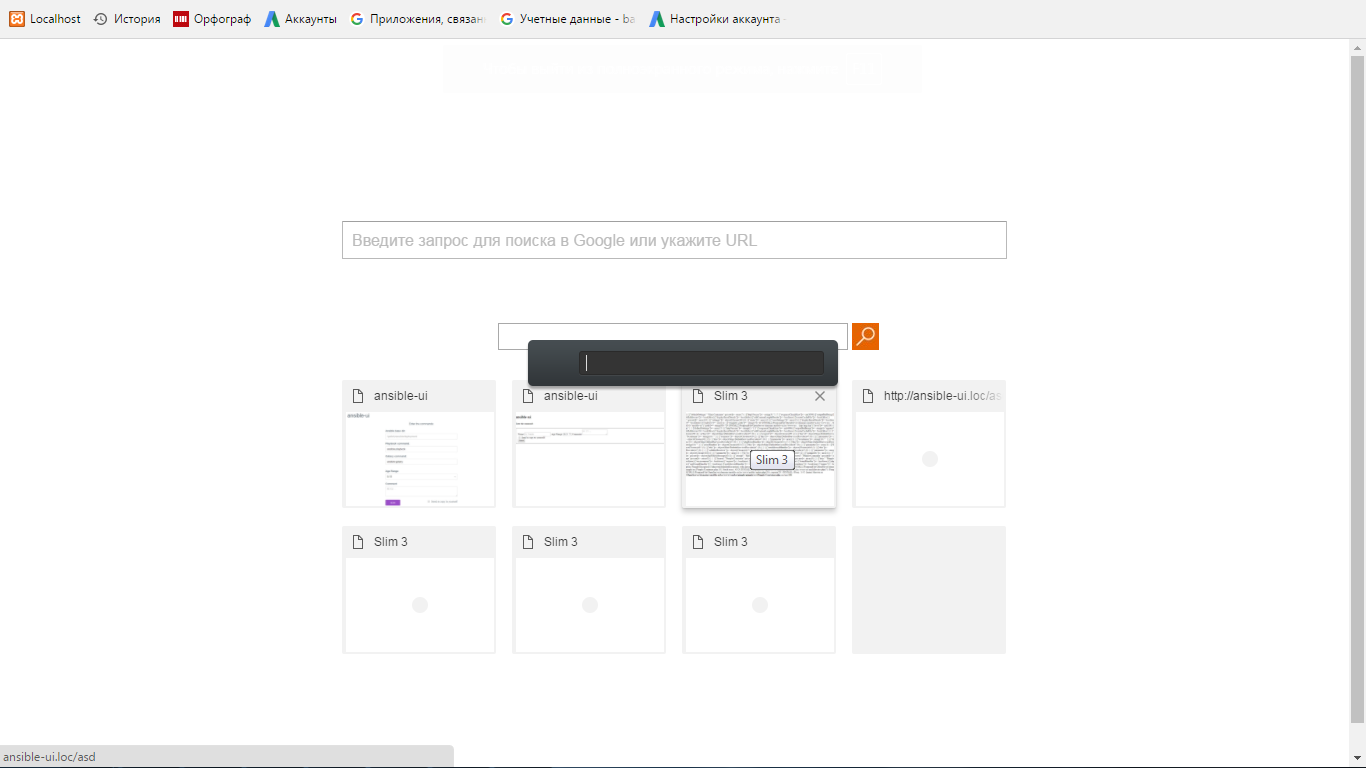The width and height of the screenshot is (1366, 768).
Task: Click the orange magnifying glass search button
Action: point(864,336)
